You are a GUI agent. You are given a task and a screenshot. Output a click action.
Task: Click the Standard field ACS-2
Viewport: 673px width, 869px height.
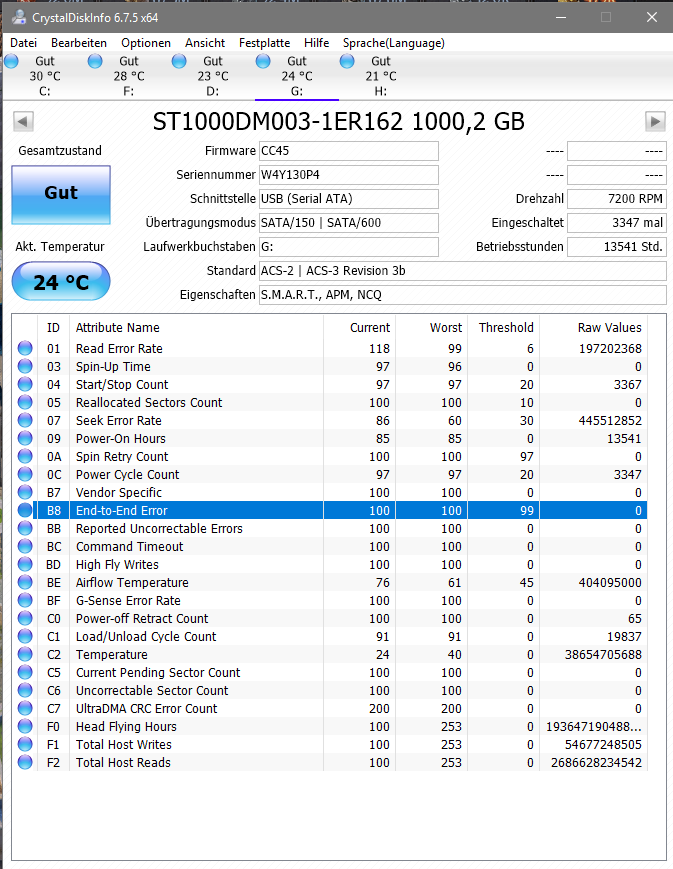(462, 270)
